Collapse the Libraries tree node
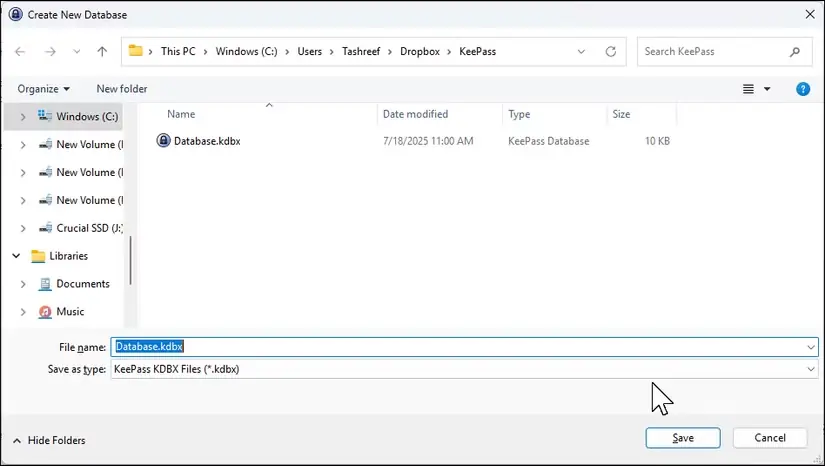825x466 pixels. pyautogui.click(x=16, y=256)
